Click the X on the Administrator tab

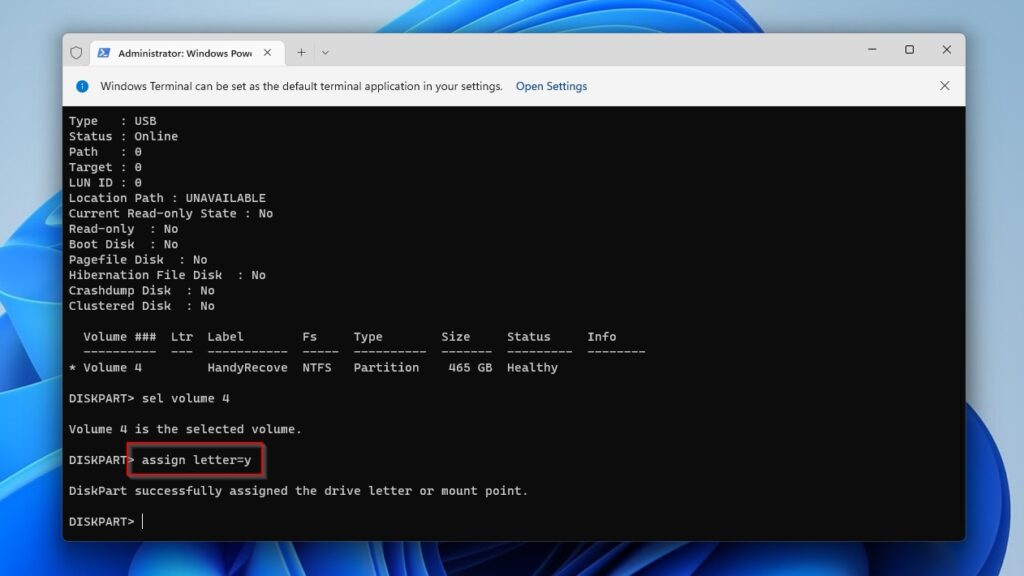[x=266, y=52]
